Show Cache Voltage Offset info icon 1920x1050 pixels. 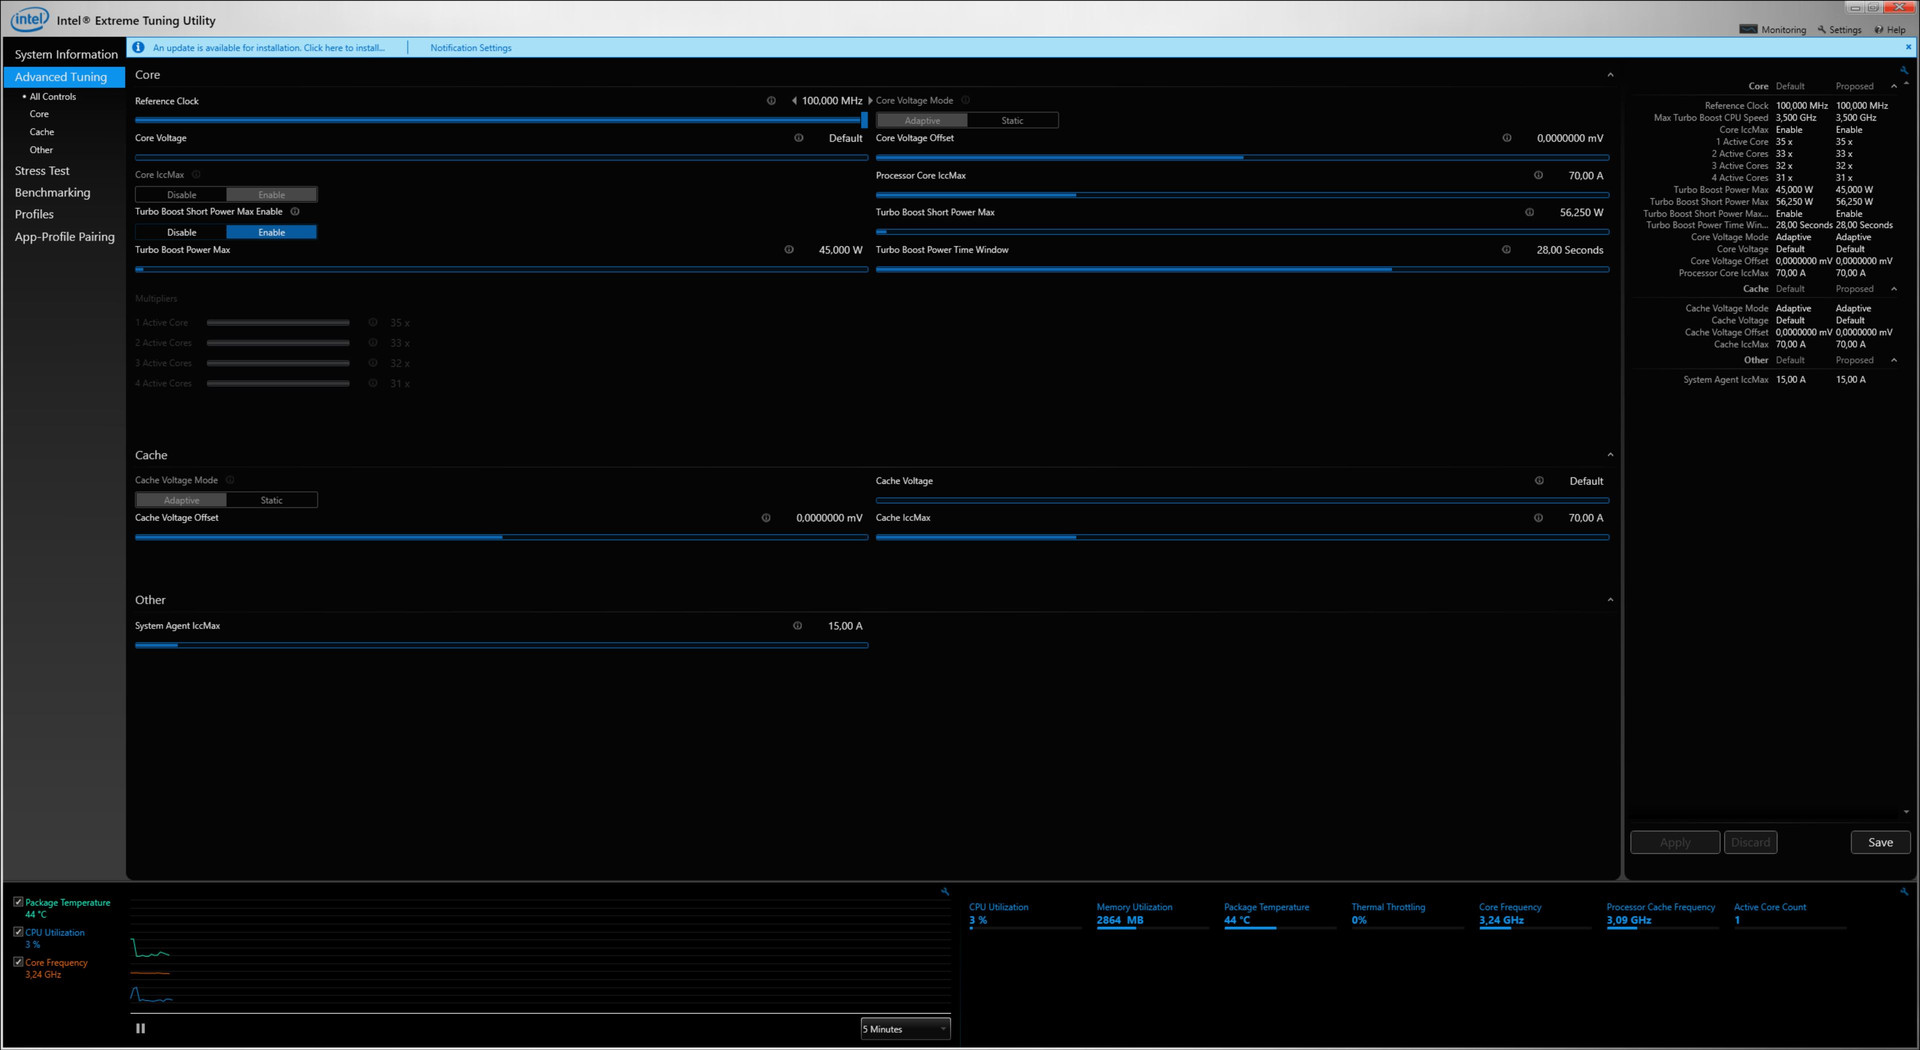coord(766,518)
